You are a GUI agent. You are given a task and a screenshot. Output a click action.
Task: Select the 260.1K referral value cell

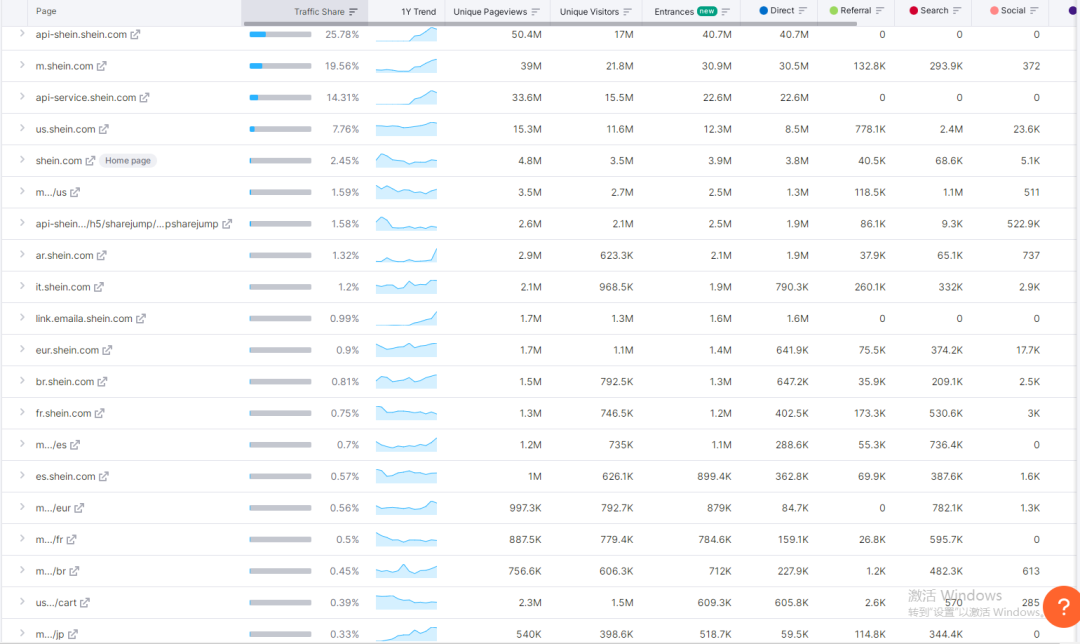(870, 287)
